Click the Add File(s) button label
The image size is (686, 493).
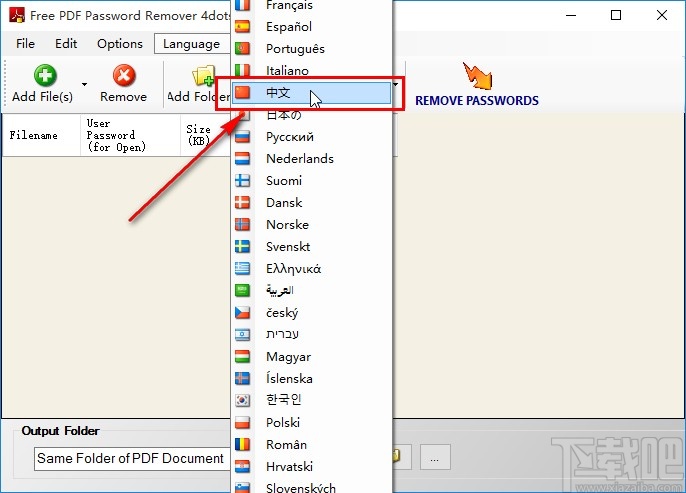(x=42, y=97)
